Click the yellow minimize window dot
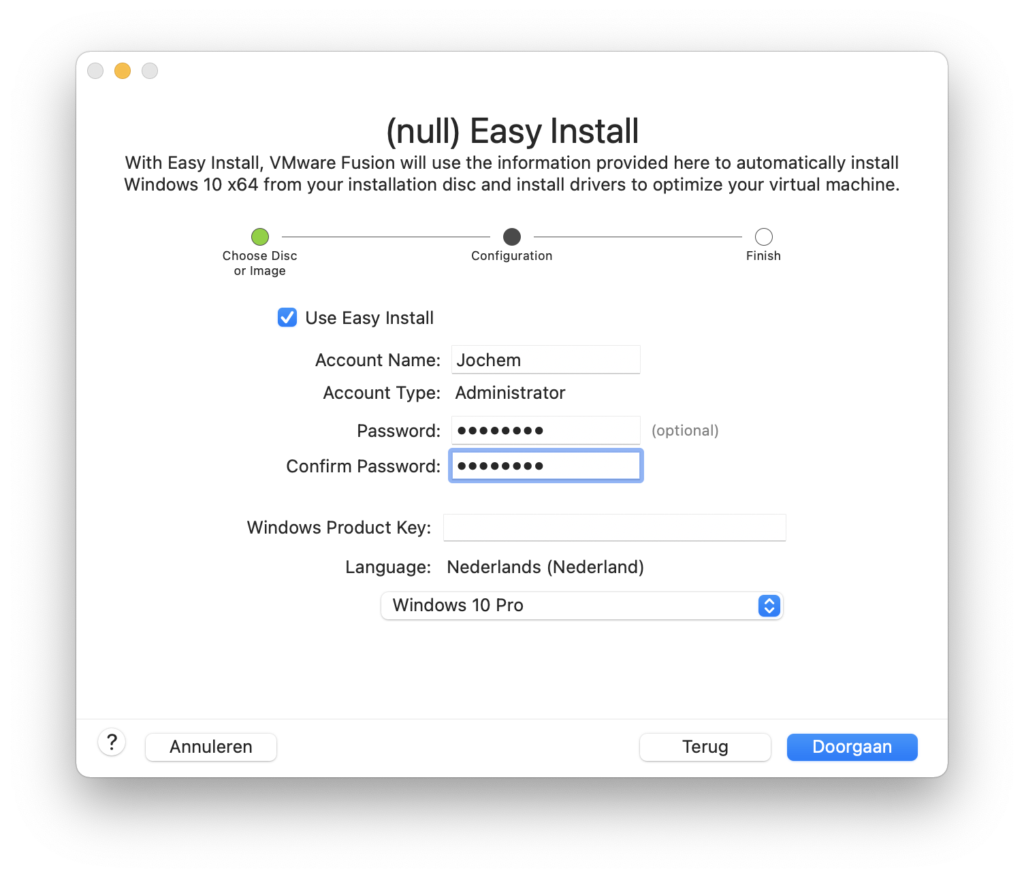Image resolution: width=1024 pixels, height=878 pixels. 122,71
